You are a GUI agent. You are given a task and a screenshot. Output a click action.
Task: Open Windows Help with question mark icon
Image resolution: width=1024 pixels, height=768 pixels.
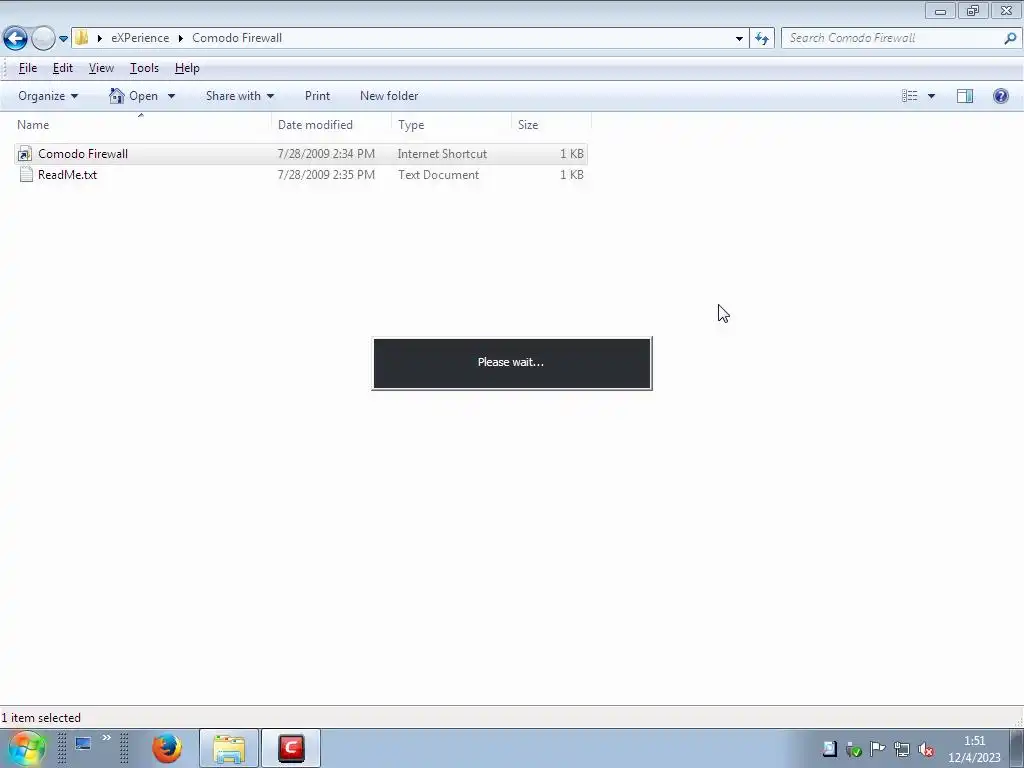(x=1000, y=96)
